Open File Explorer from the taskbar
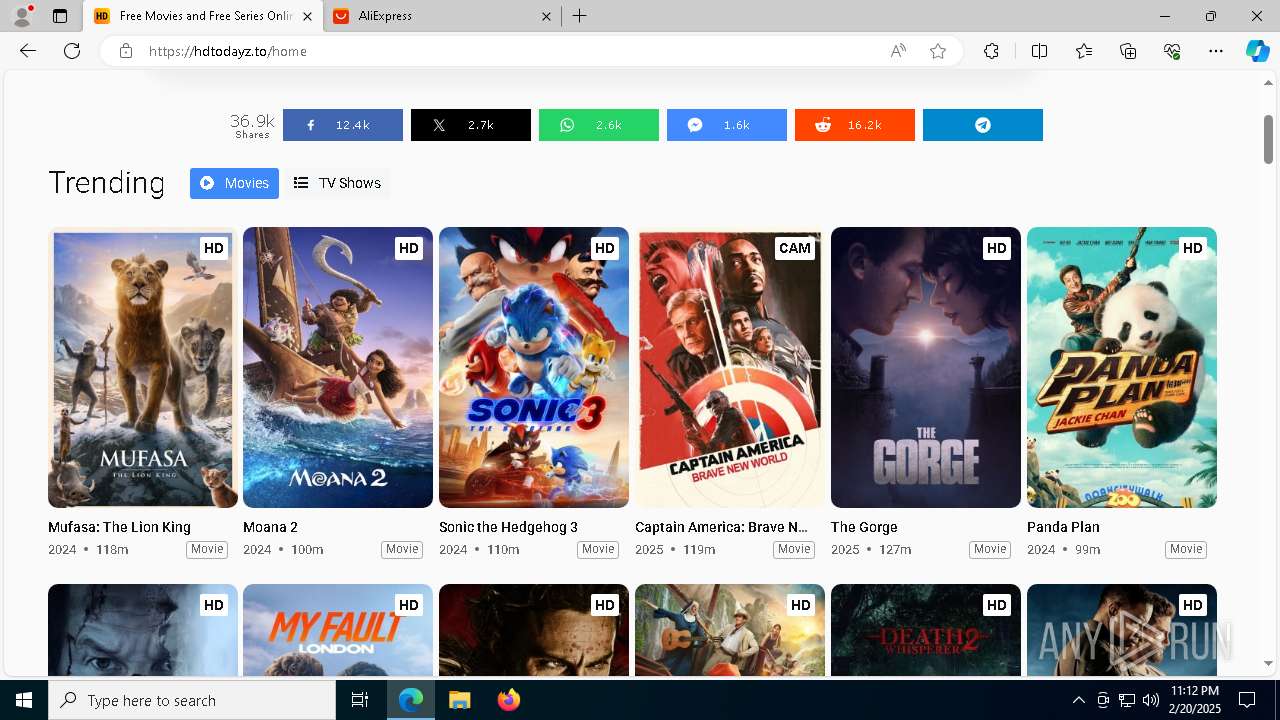This screenshot has width=1280, height=720. pos(459,700)
